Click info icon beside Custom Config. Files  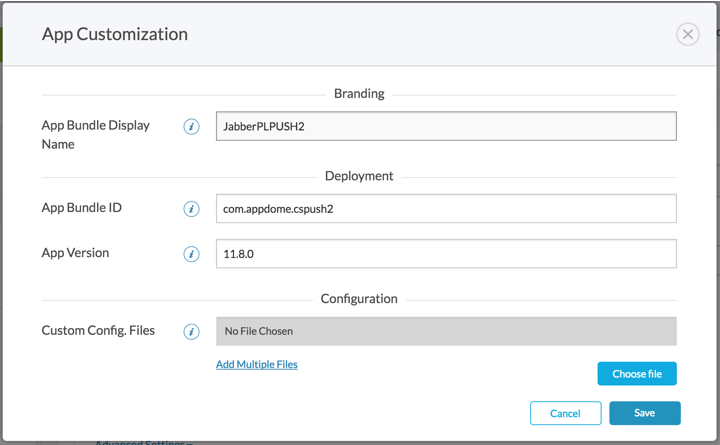tap(191, 332)
